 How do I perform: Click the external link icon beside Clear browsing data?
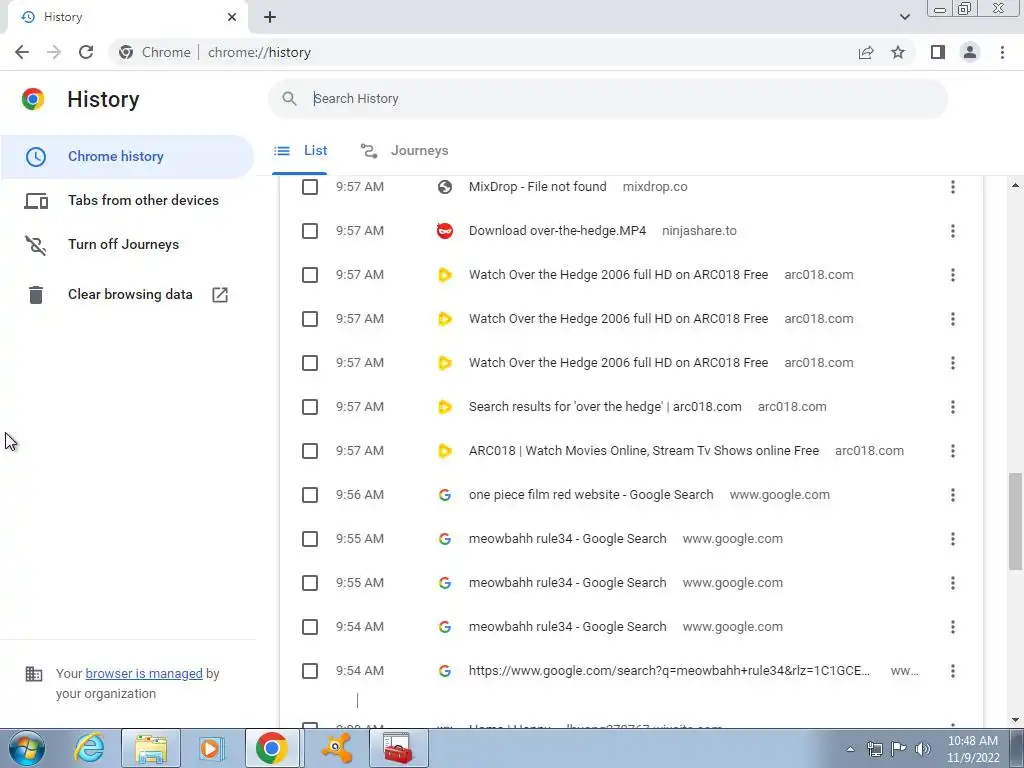coord(220,295)
